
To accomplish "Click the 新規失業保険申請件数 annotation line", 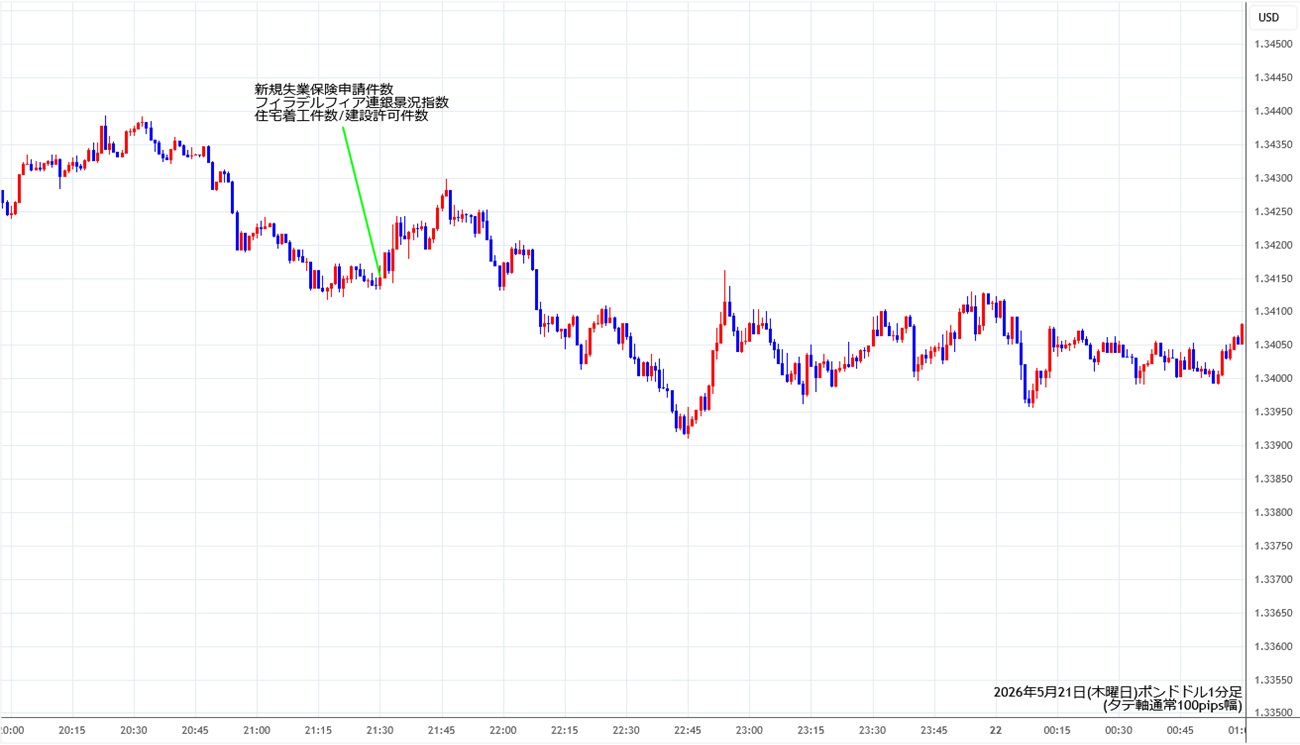I will (324, 90).
